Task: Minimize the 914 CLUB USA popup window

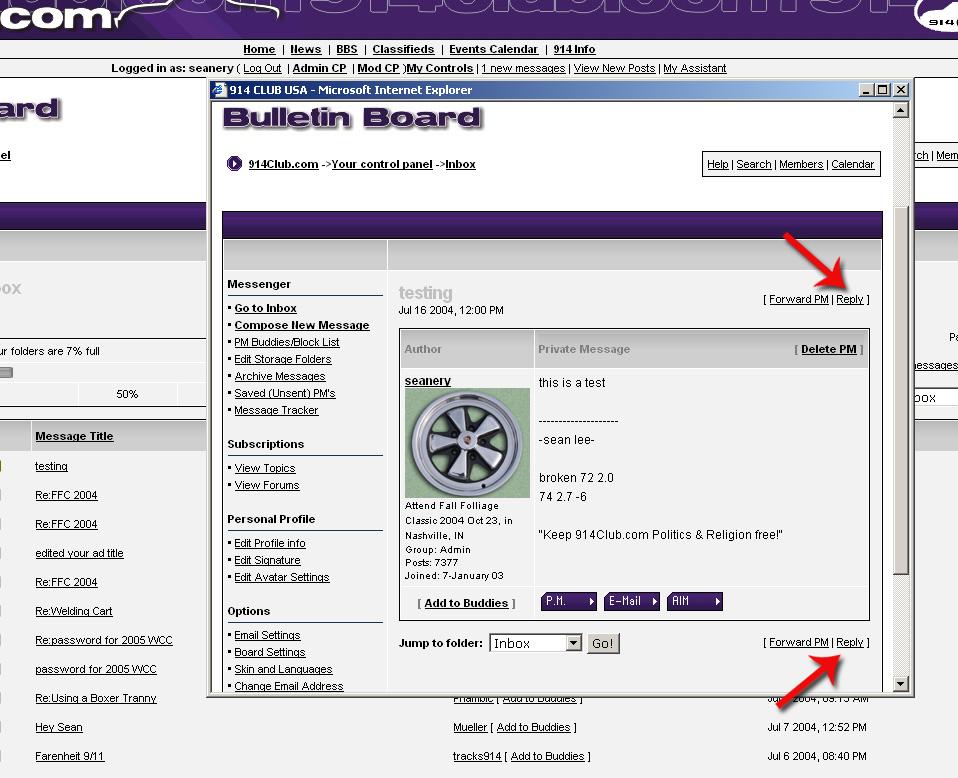Action: click(x=866, y=90)
